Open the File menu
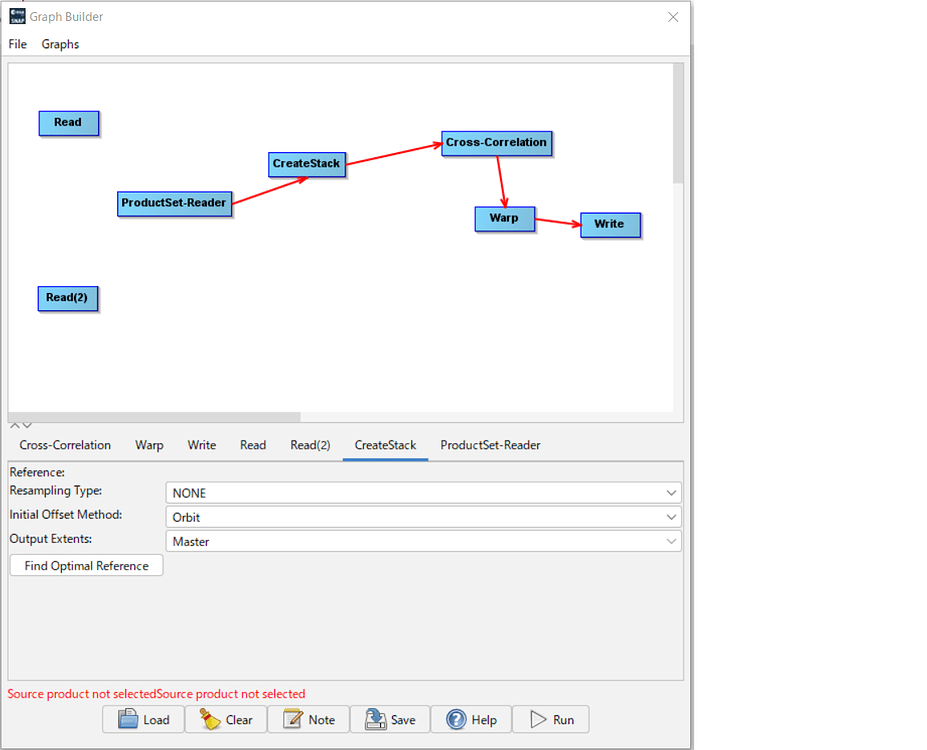 tap(17, 44)
